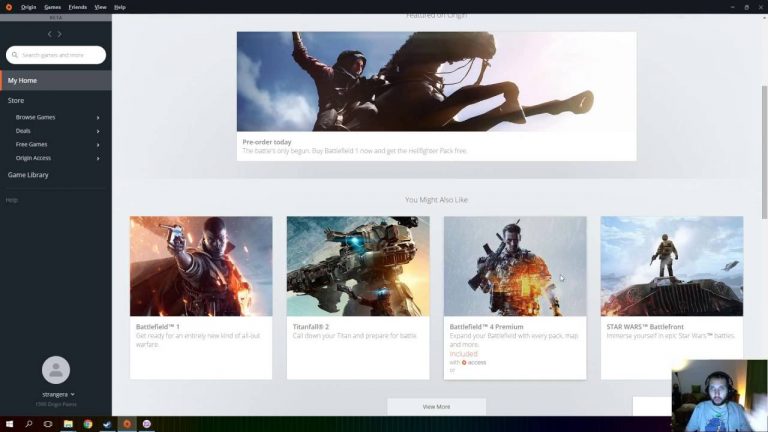Open Deals in the sidebar
Screen dimensions: 768x432
(x=23, y=131)
